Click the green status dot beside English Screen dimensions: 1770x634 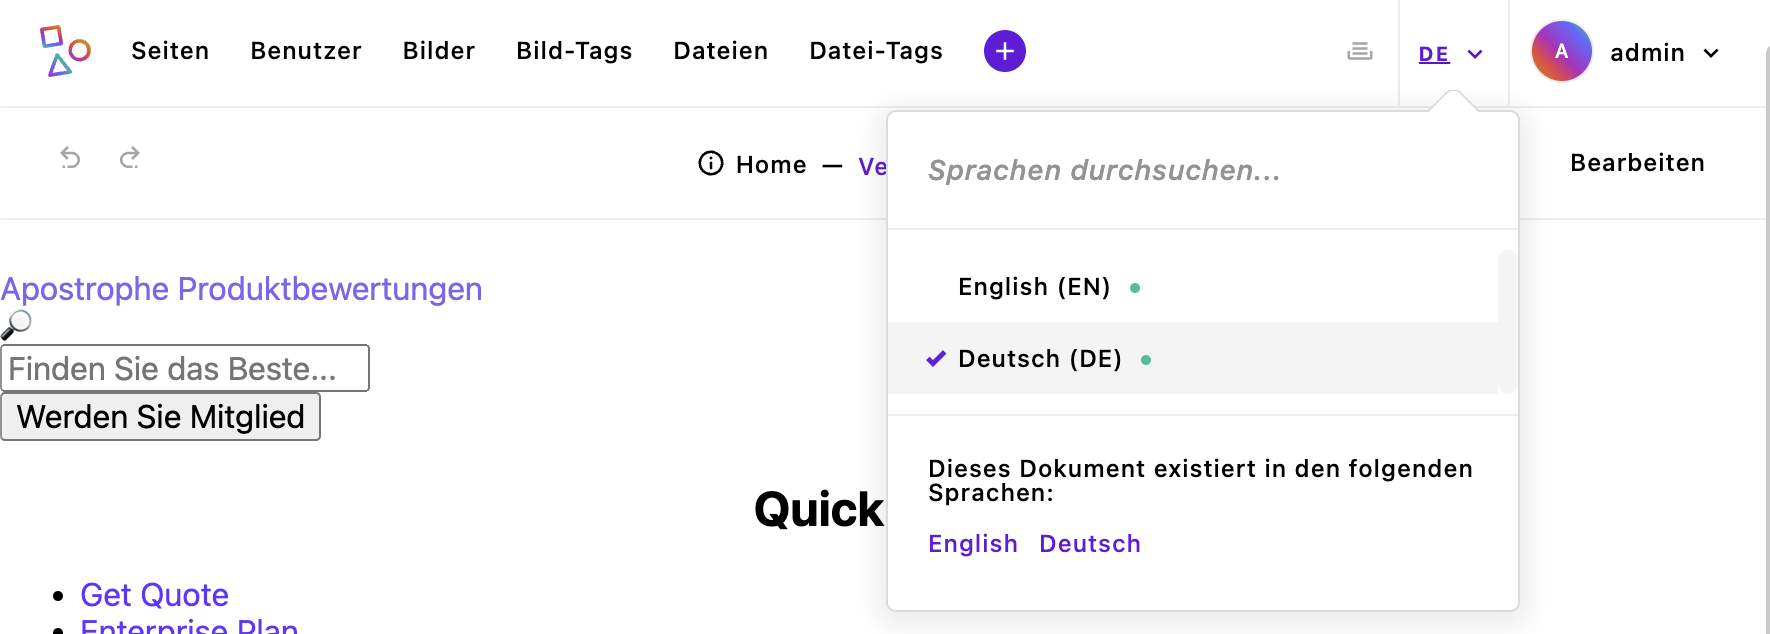tap(1136, 287)
